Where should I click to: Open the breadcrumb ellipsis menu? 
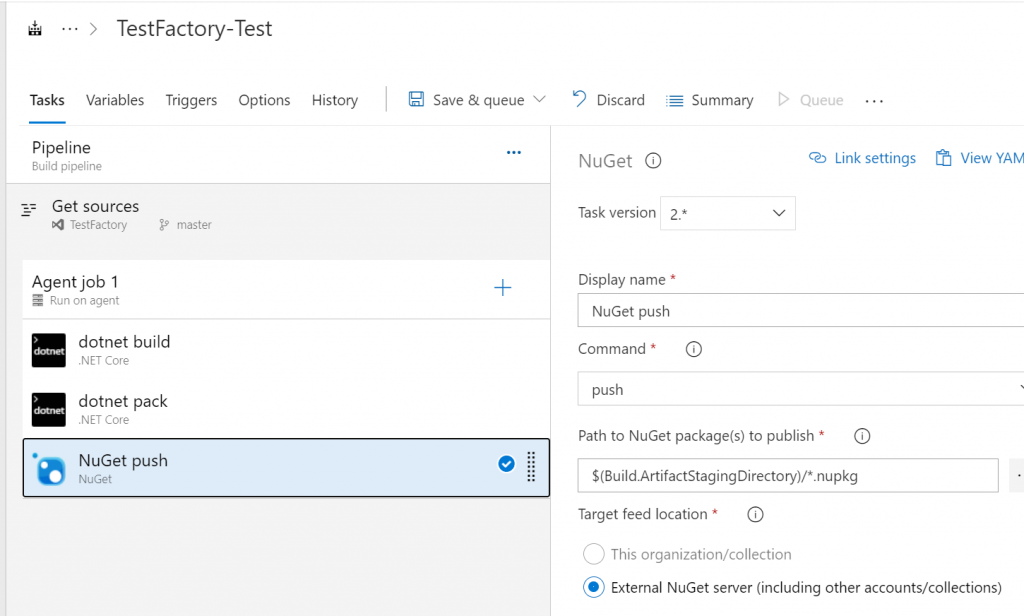[x=70, y=29]
